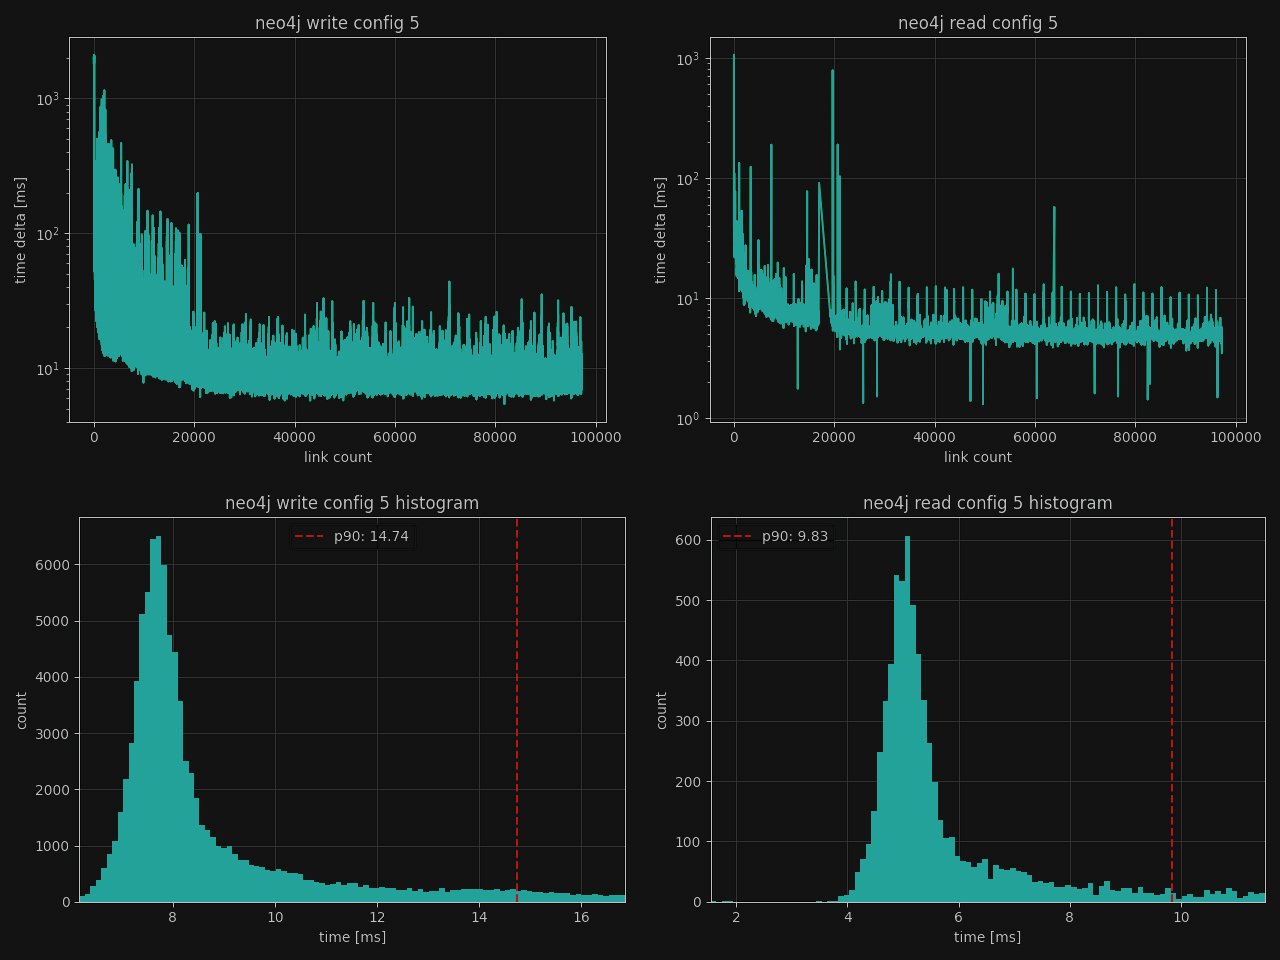The image size is (1280, 960).
Task: Click the 'count' axis label on write histogram
Action: click(22, 710)
